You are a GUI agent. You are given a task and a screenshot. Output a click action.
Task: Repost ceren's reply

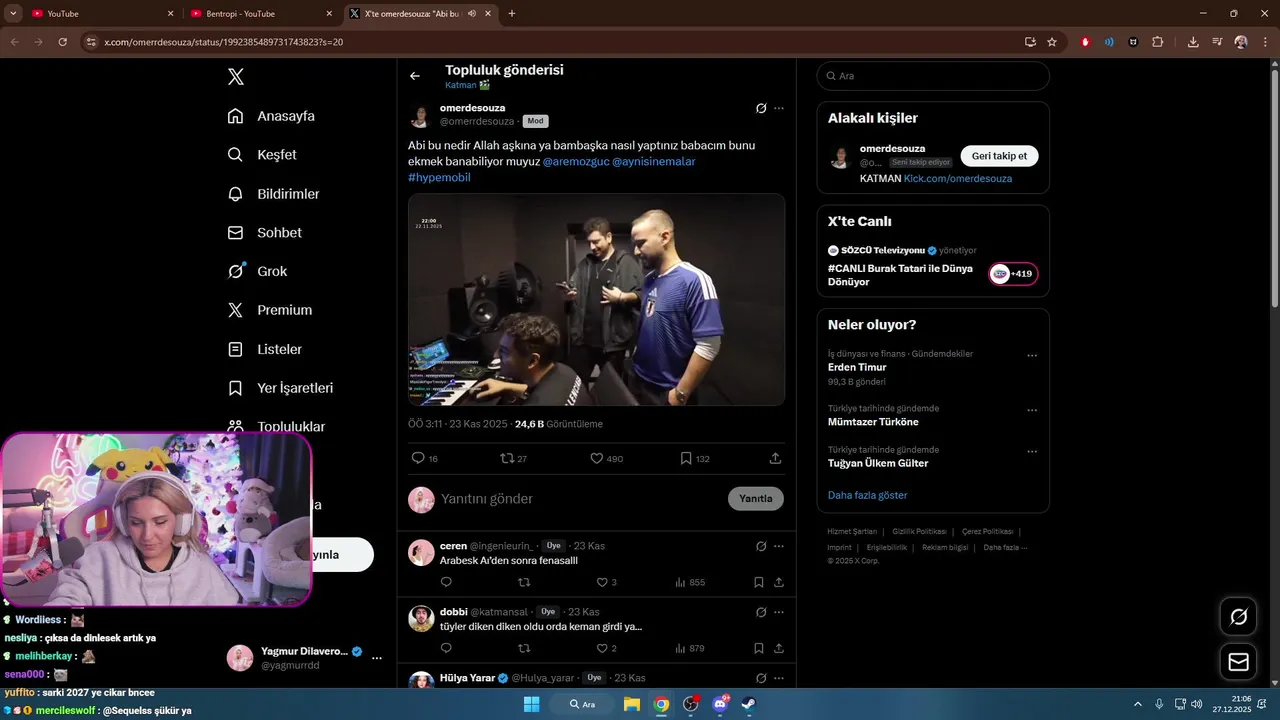[x=524, y=582]
